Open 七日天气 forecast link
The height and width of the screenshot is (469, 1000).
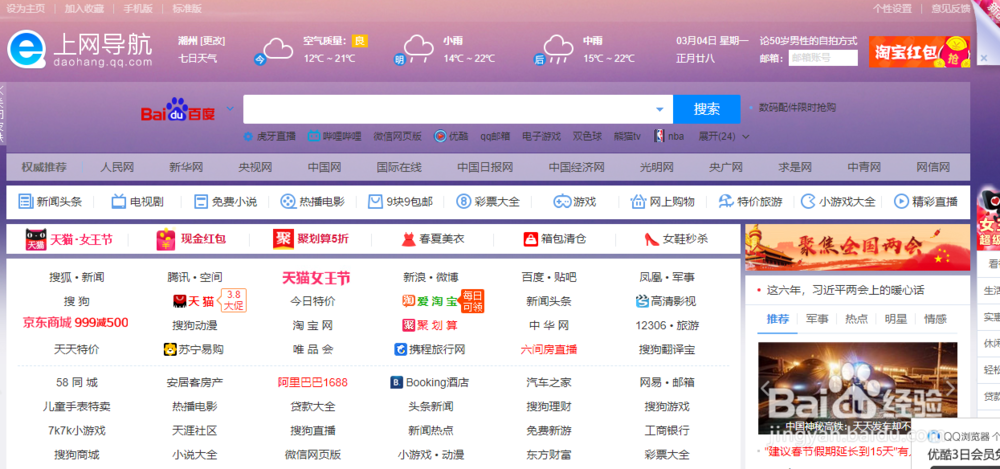pos(198,58)
